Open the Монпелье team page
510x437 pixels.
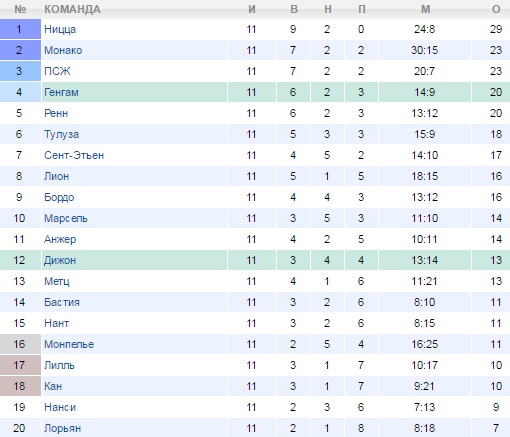click(69, 344)
